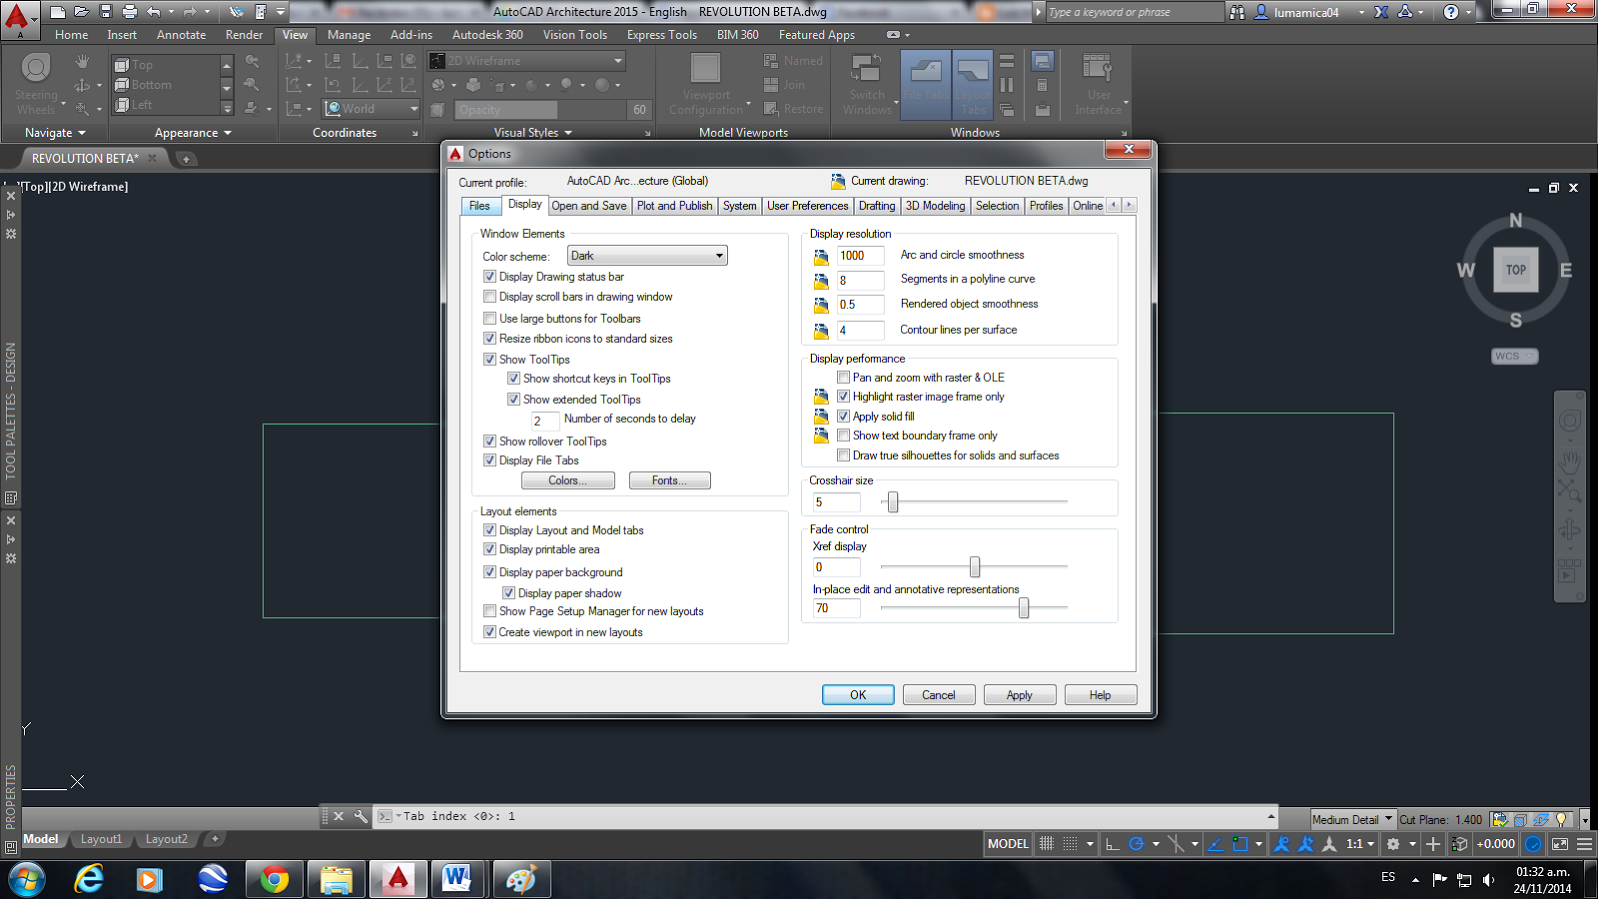
Task: Click the Help question mark icon in title bar
Action: (1451, 12)
